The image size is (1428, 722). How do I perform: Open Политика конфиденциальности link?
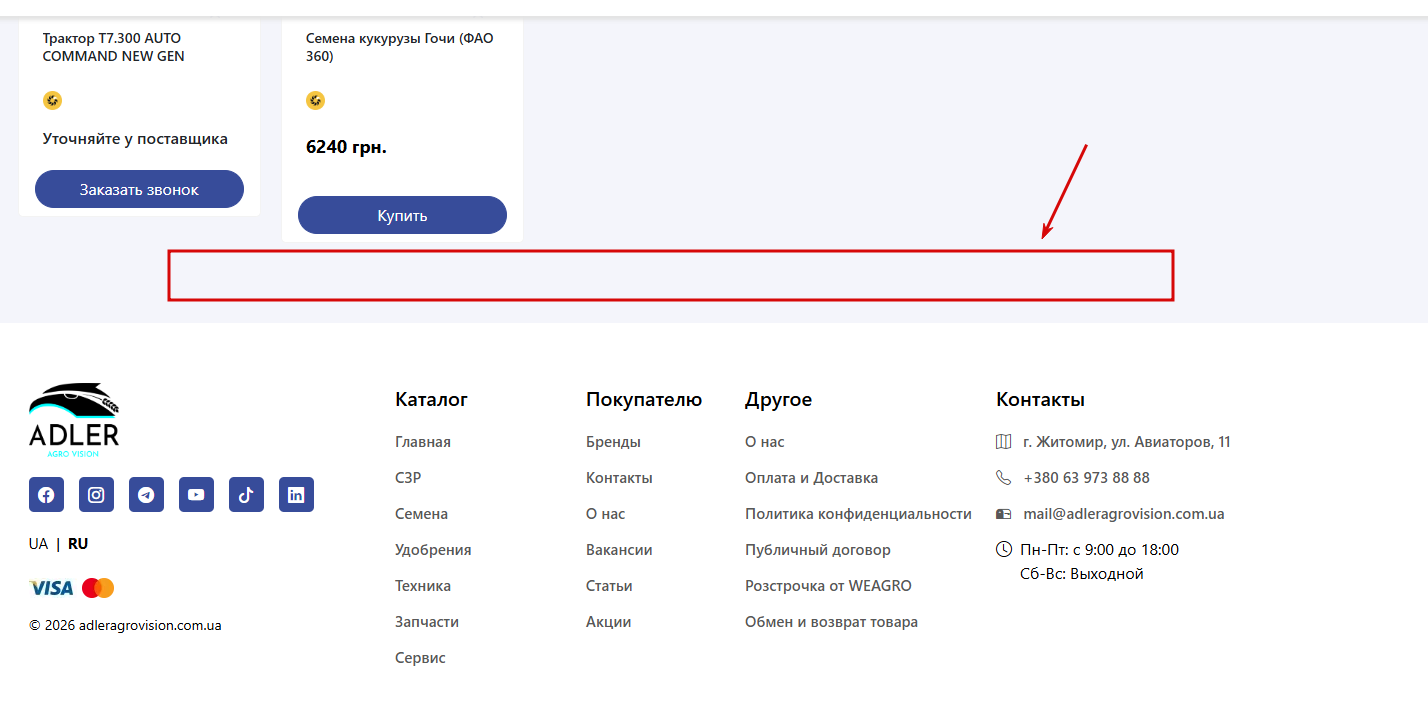858,514
